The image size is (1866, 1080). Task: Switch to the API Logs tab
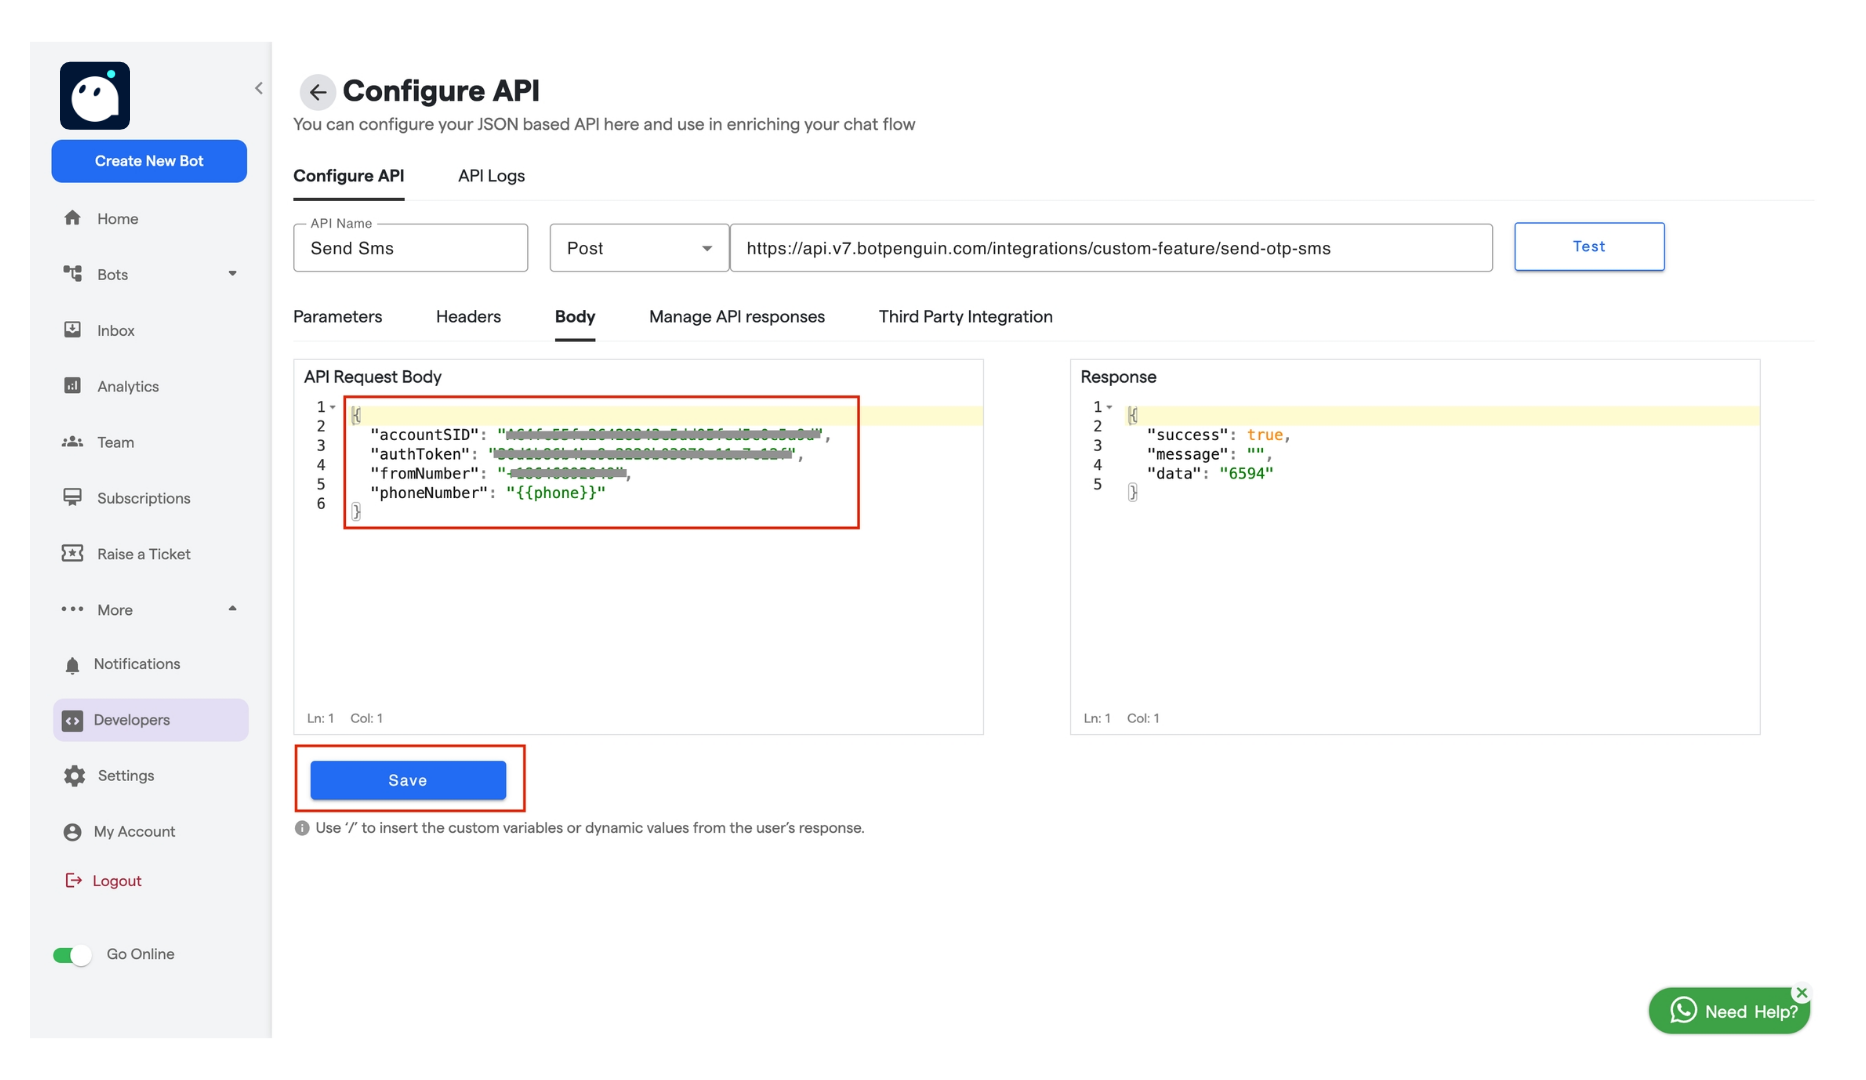pyautogui.click(x=490, y=176)
